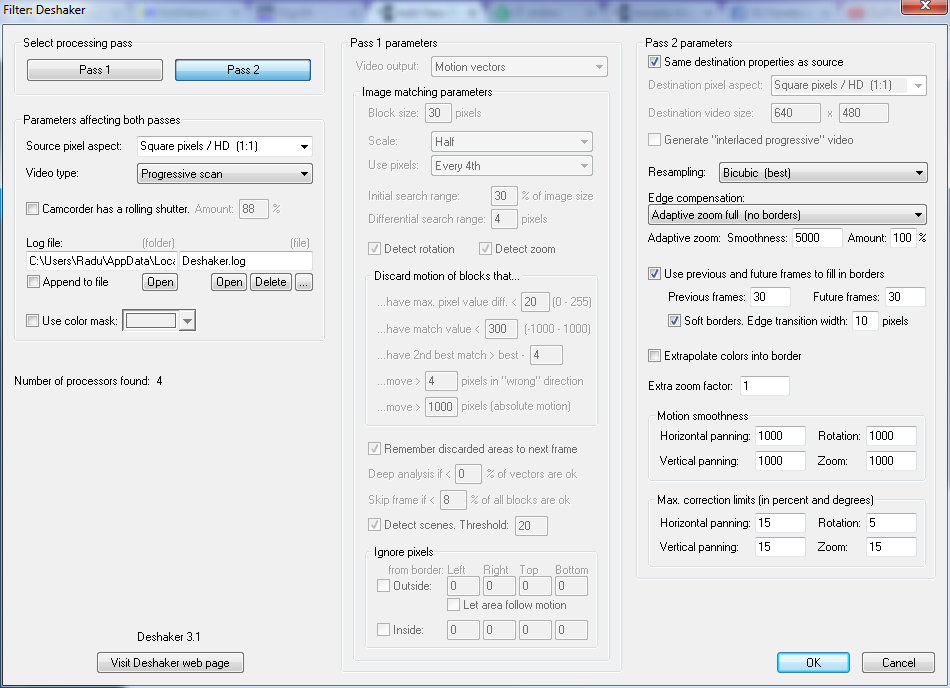Delete the log file
This screenshot has height=688, width=950.
tap(271, 282)
